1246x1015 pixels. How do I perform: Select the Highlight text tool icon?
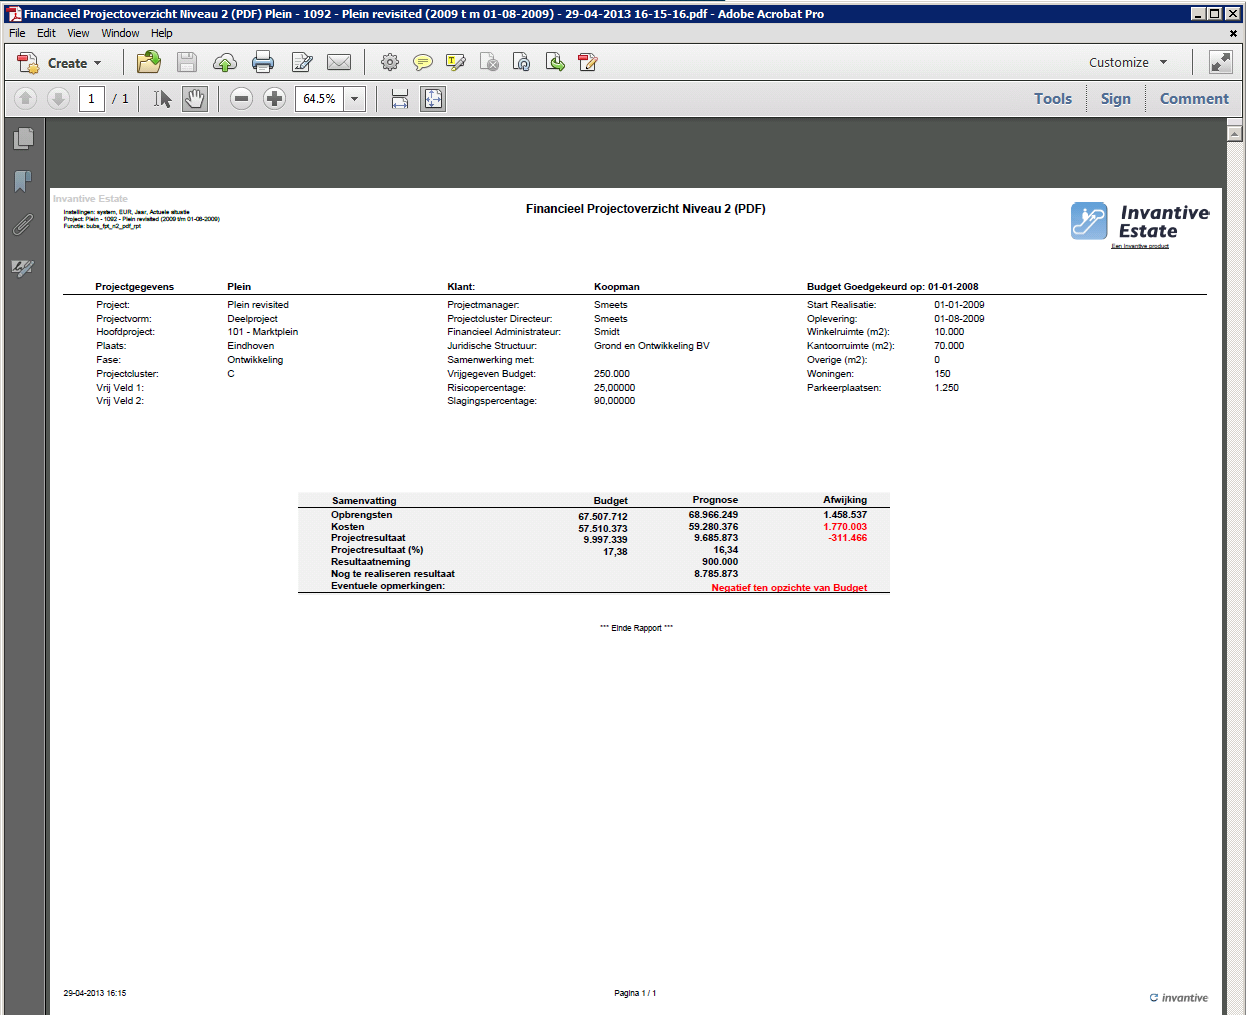[x=456, y=62]
